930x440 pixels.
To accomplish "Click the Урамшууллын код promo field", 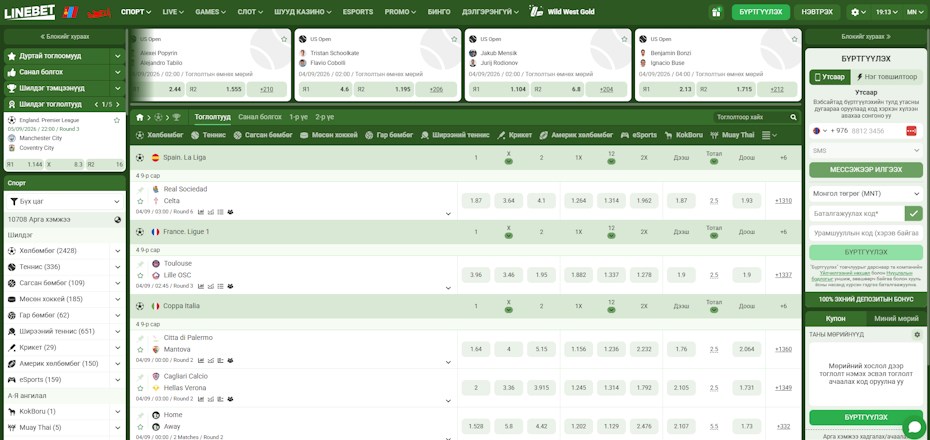I will click(x=866, y=233).
